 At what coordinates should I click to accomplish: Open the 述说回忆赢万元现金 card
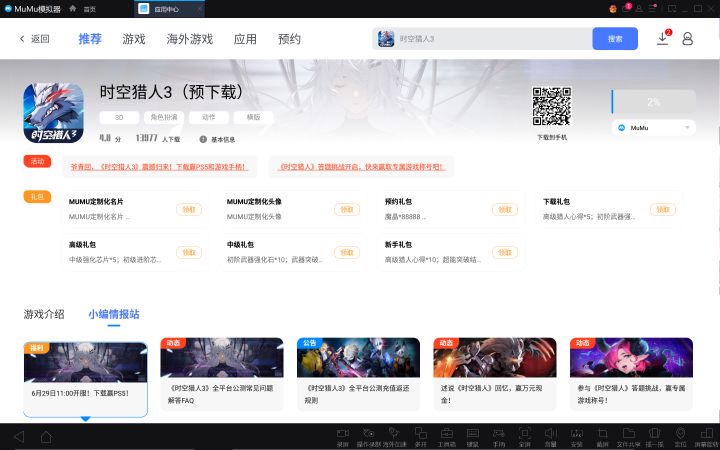point(495,374)
